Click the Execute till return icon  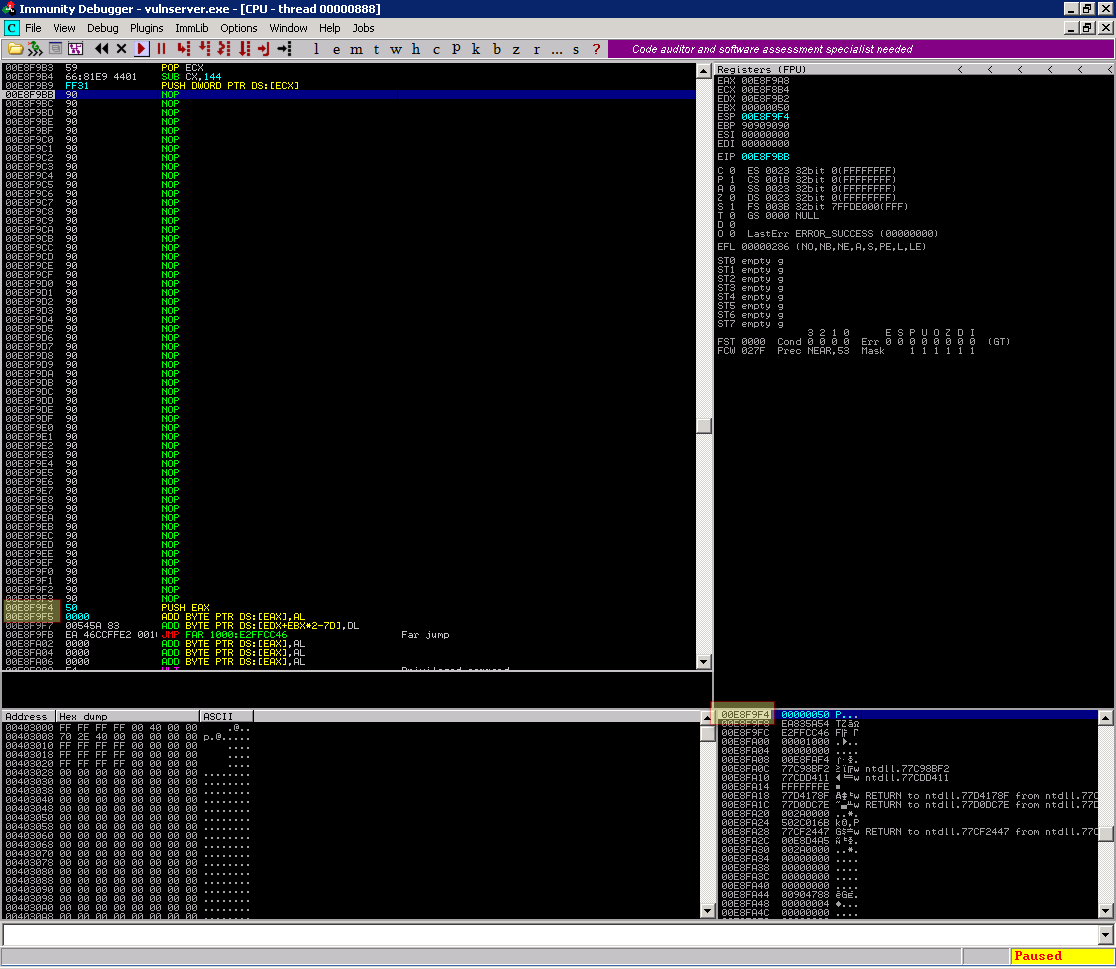click(264, 49)
